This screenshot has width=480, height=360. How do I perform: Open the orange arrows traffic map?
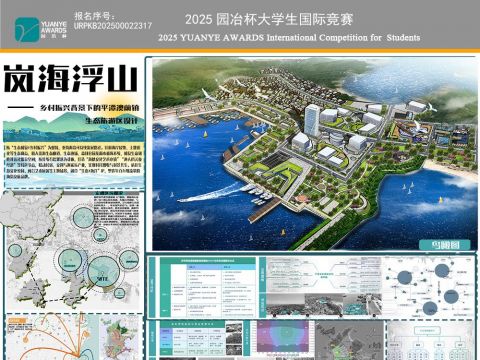pos(53,337)
